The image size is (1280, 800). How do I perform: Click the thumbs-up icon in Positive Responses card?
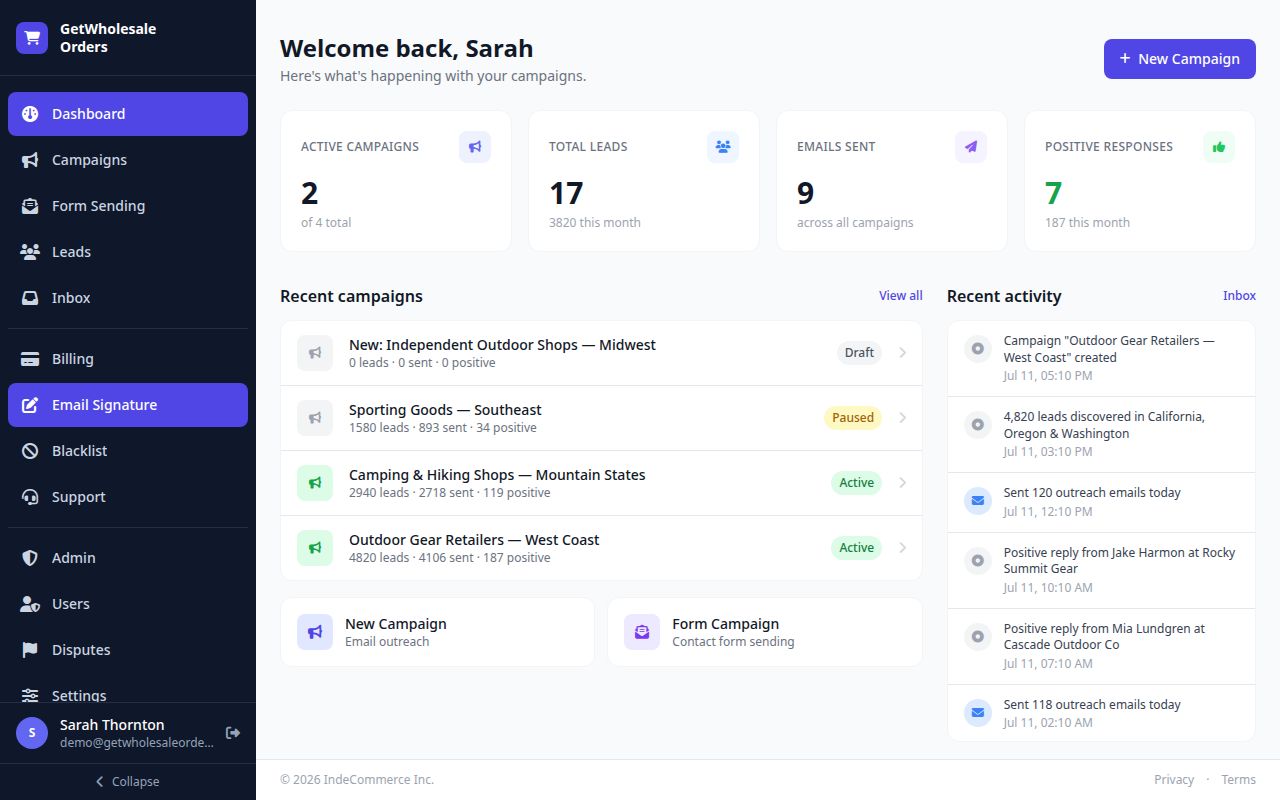pos(1219,147)
